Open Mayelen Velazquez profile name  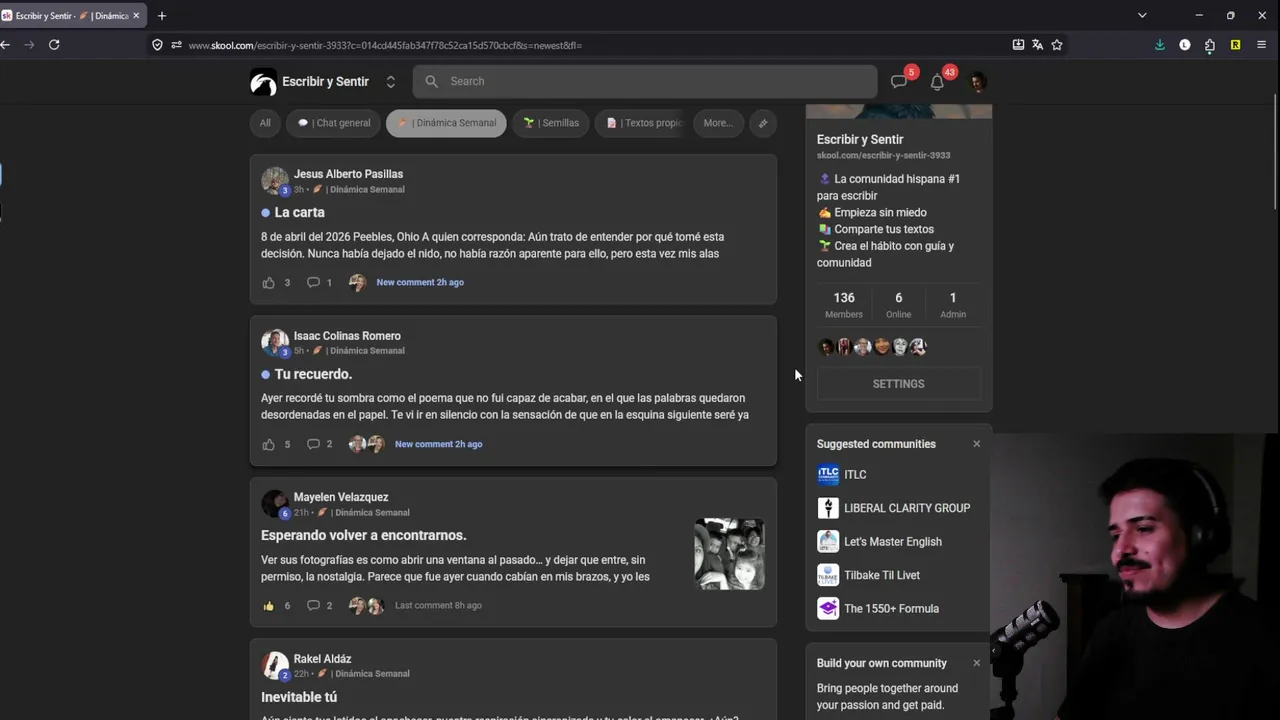341,497
